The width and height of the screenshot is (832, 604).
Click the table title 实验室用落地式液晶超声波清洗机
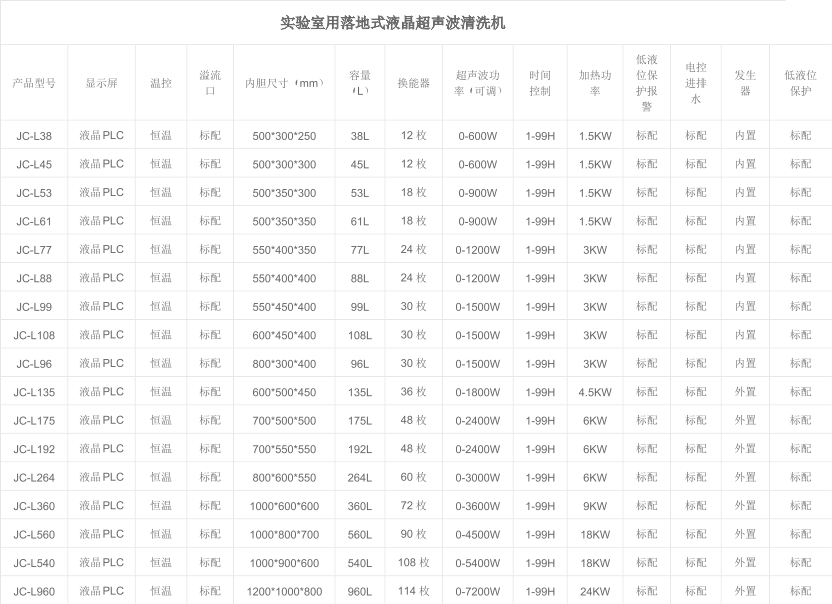click(393, 23)
